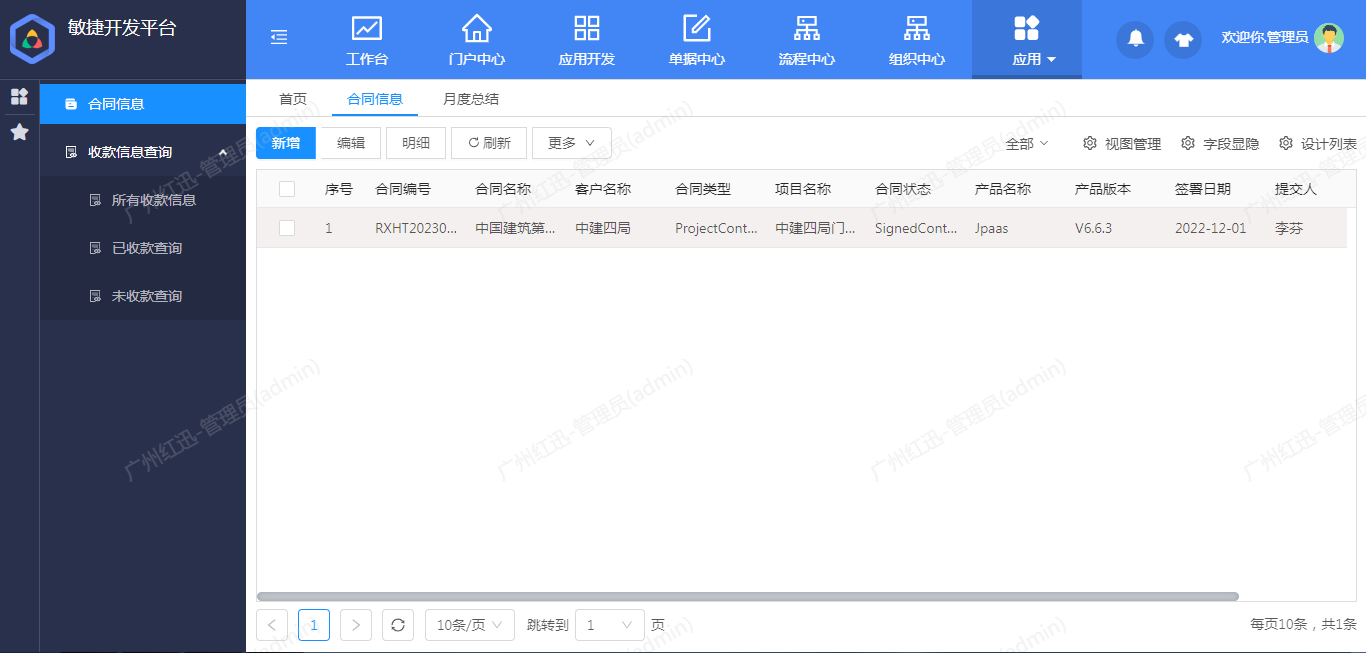1366x653 pixels.
Task: Click the 明细 button
Action: click(416, 143)
